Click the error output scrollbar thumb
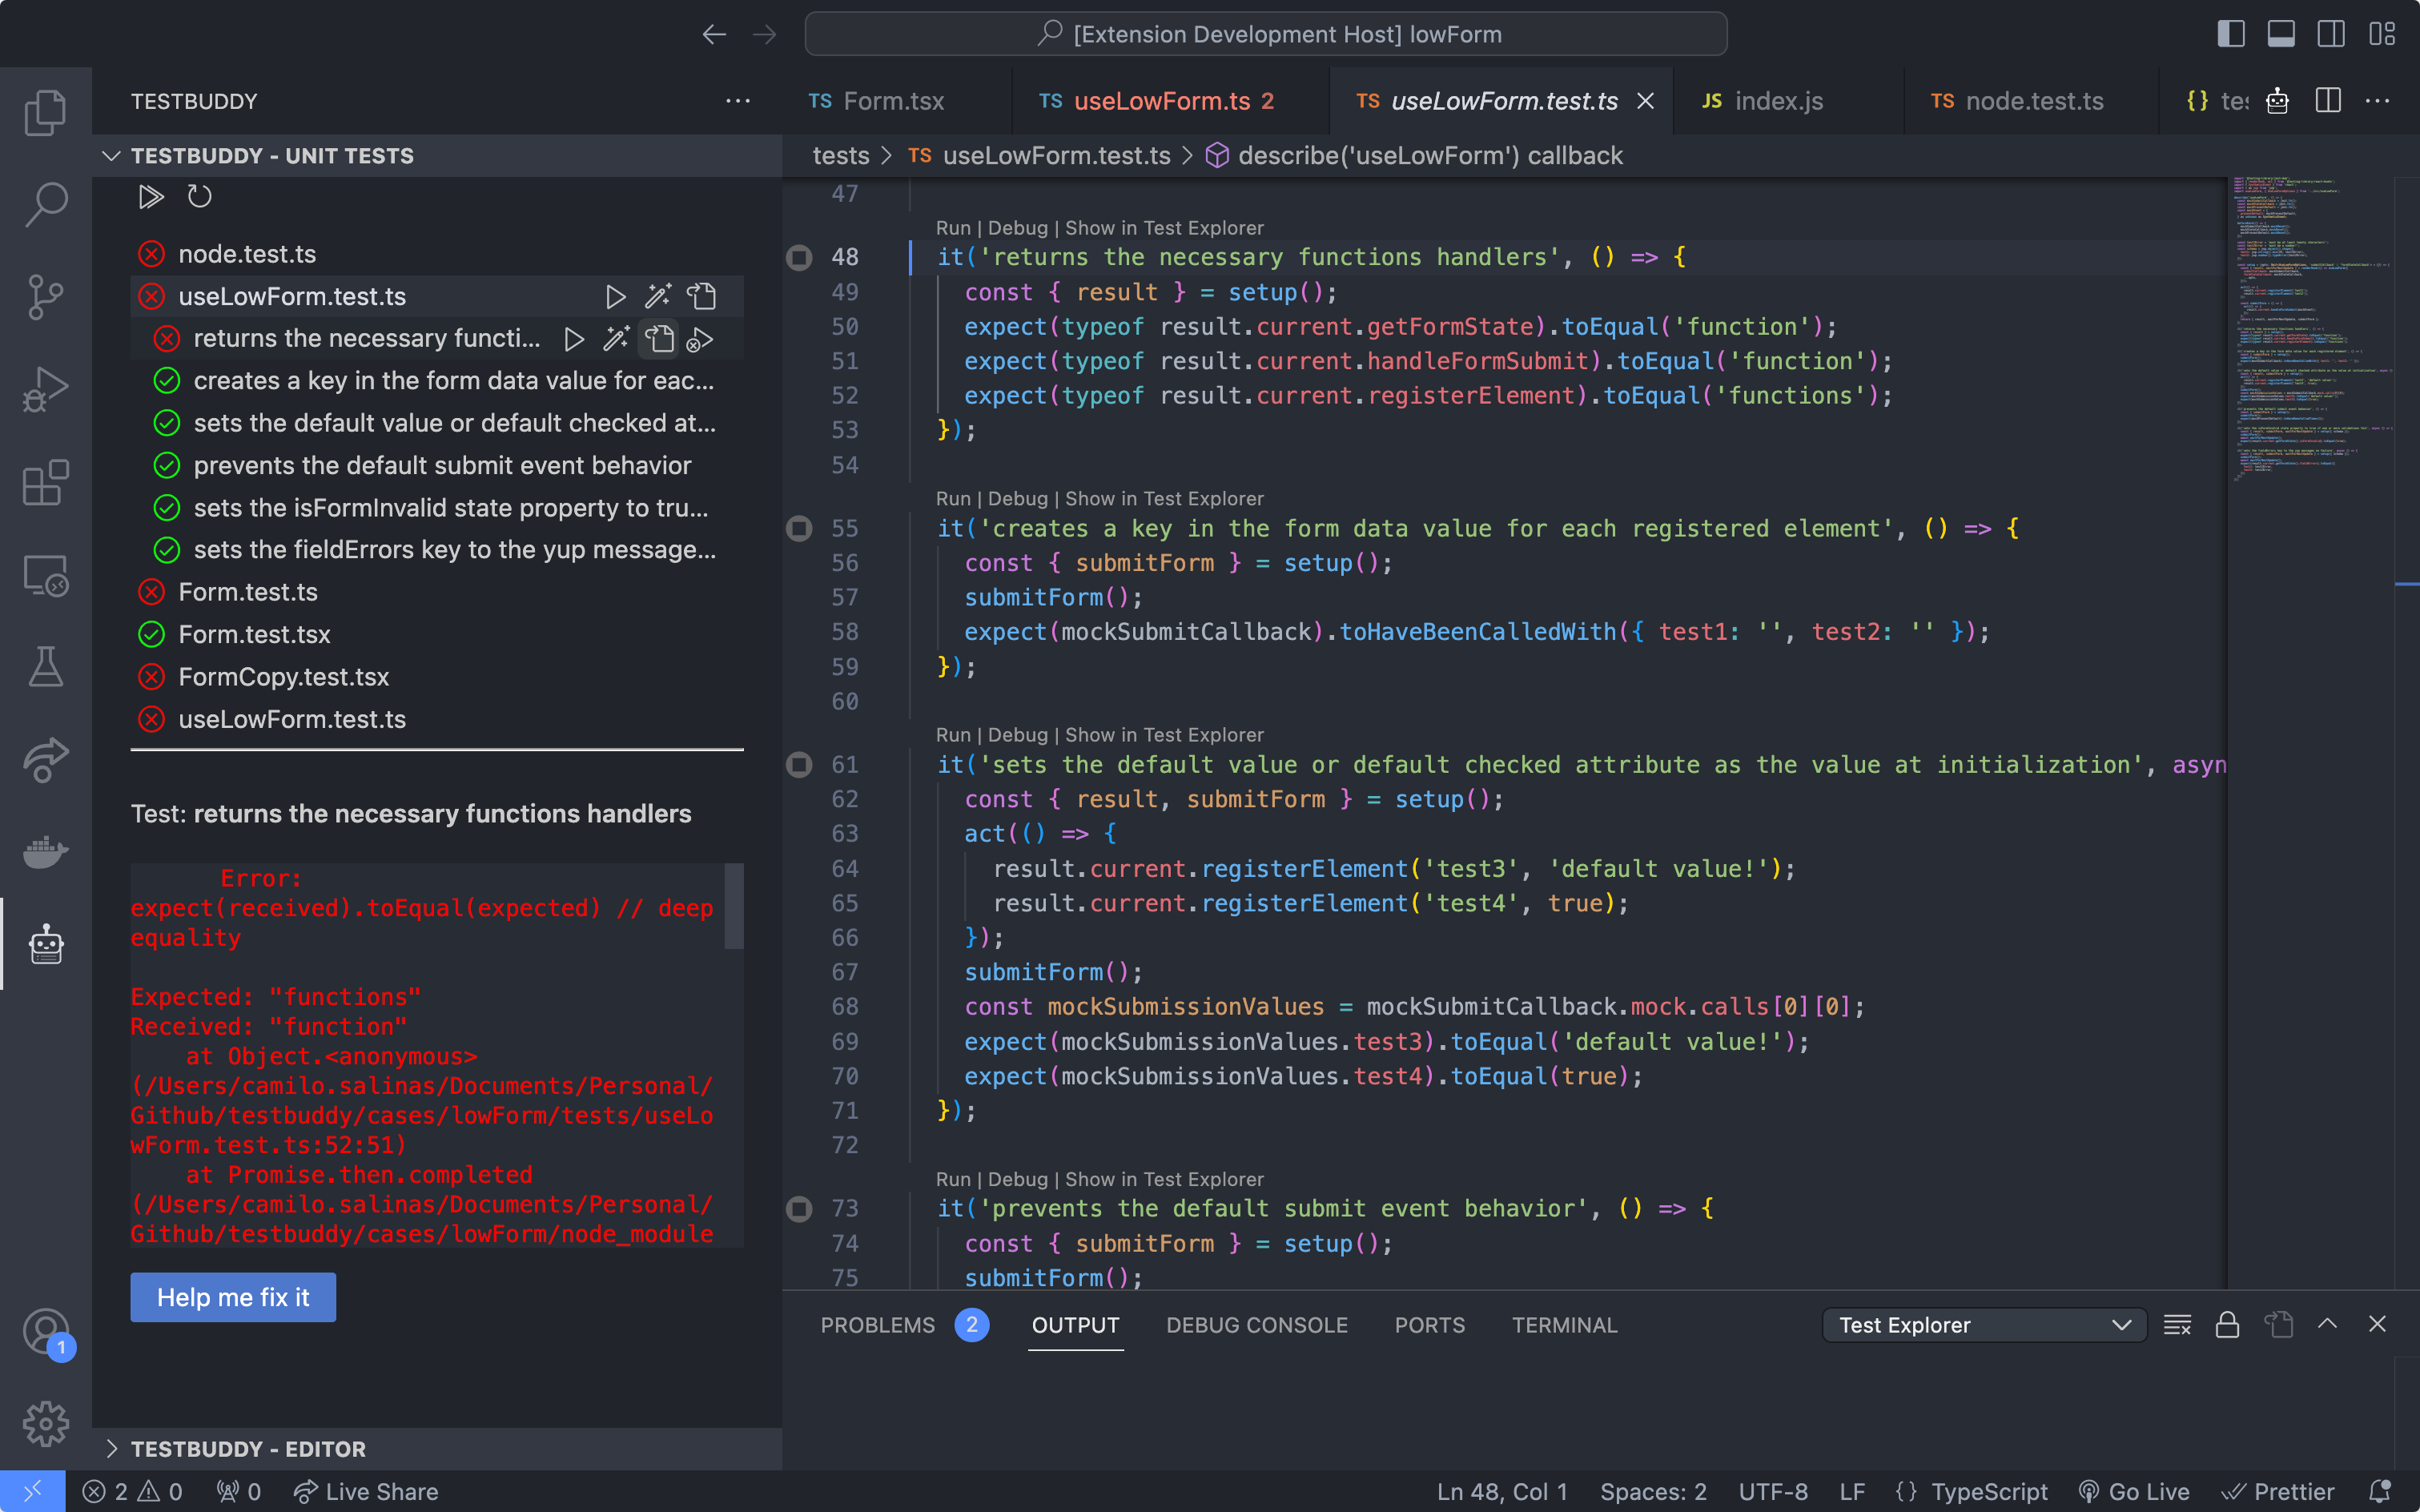Viewport: 2420px width, 1512px height. pos(734,906)
